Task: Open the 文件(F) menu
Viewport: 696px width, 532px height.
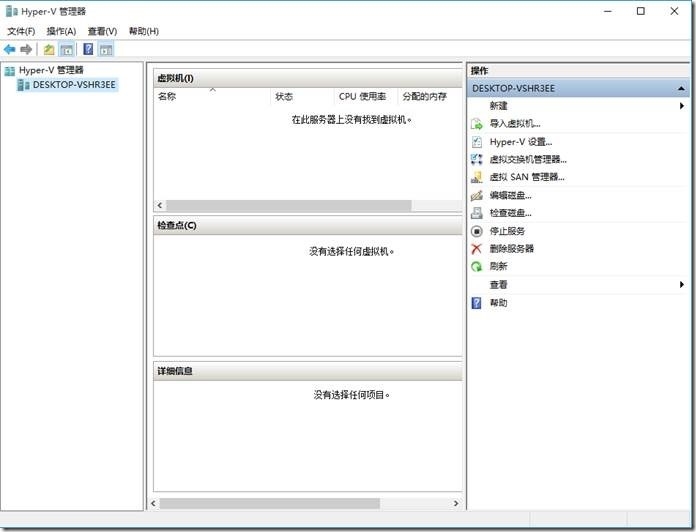Action: [x=21, y=31]
